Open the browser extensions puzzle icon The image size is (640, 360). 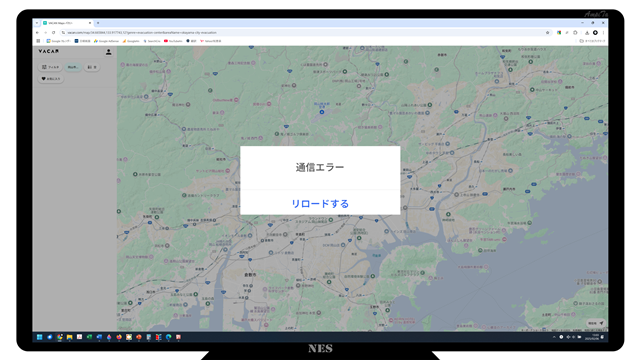pyautogui.click(x=575, y=33)
